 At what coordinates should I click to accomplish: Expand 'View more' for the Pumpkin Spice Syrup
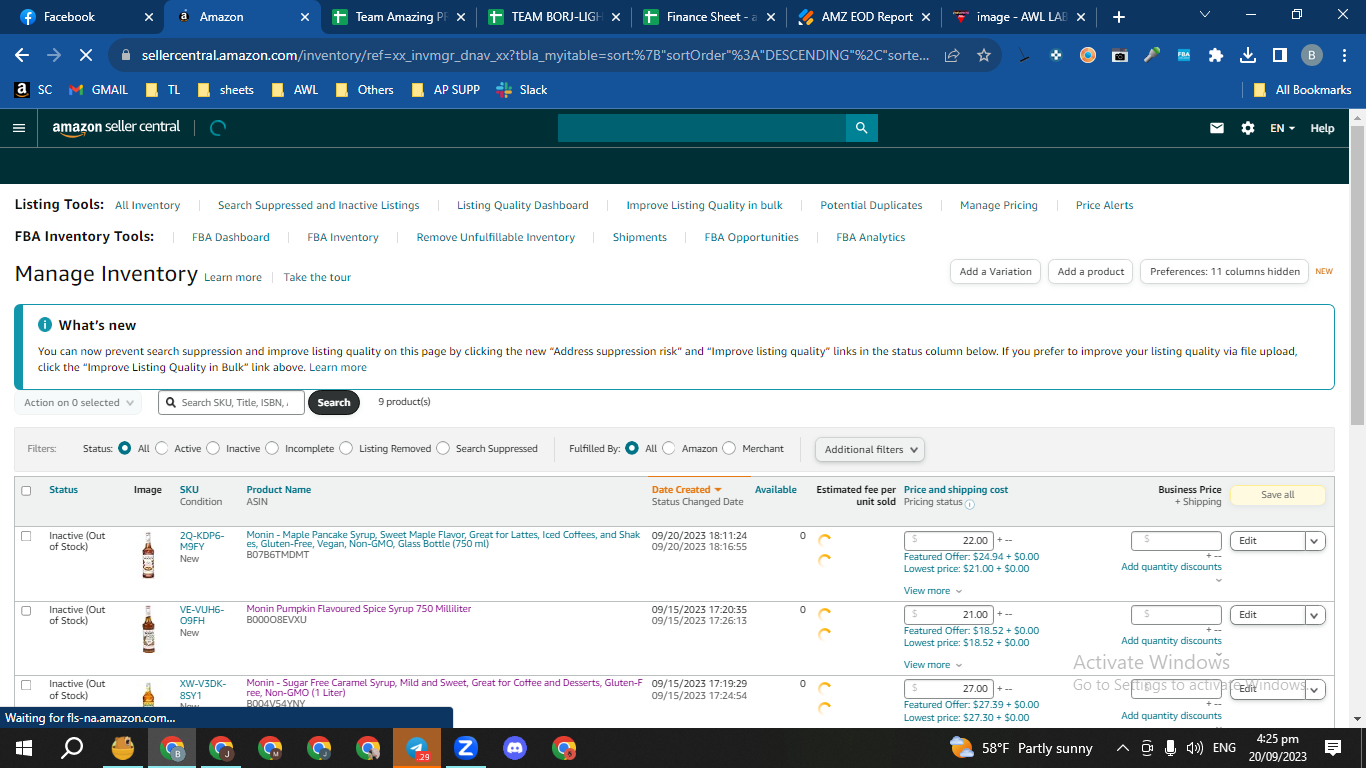coord(932,665)
